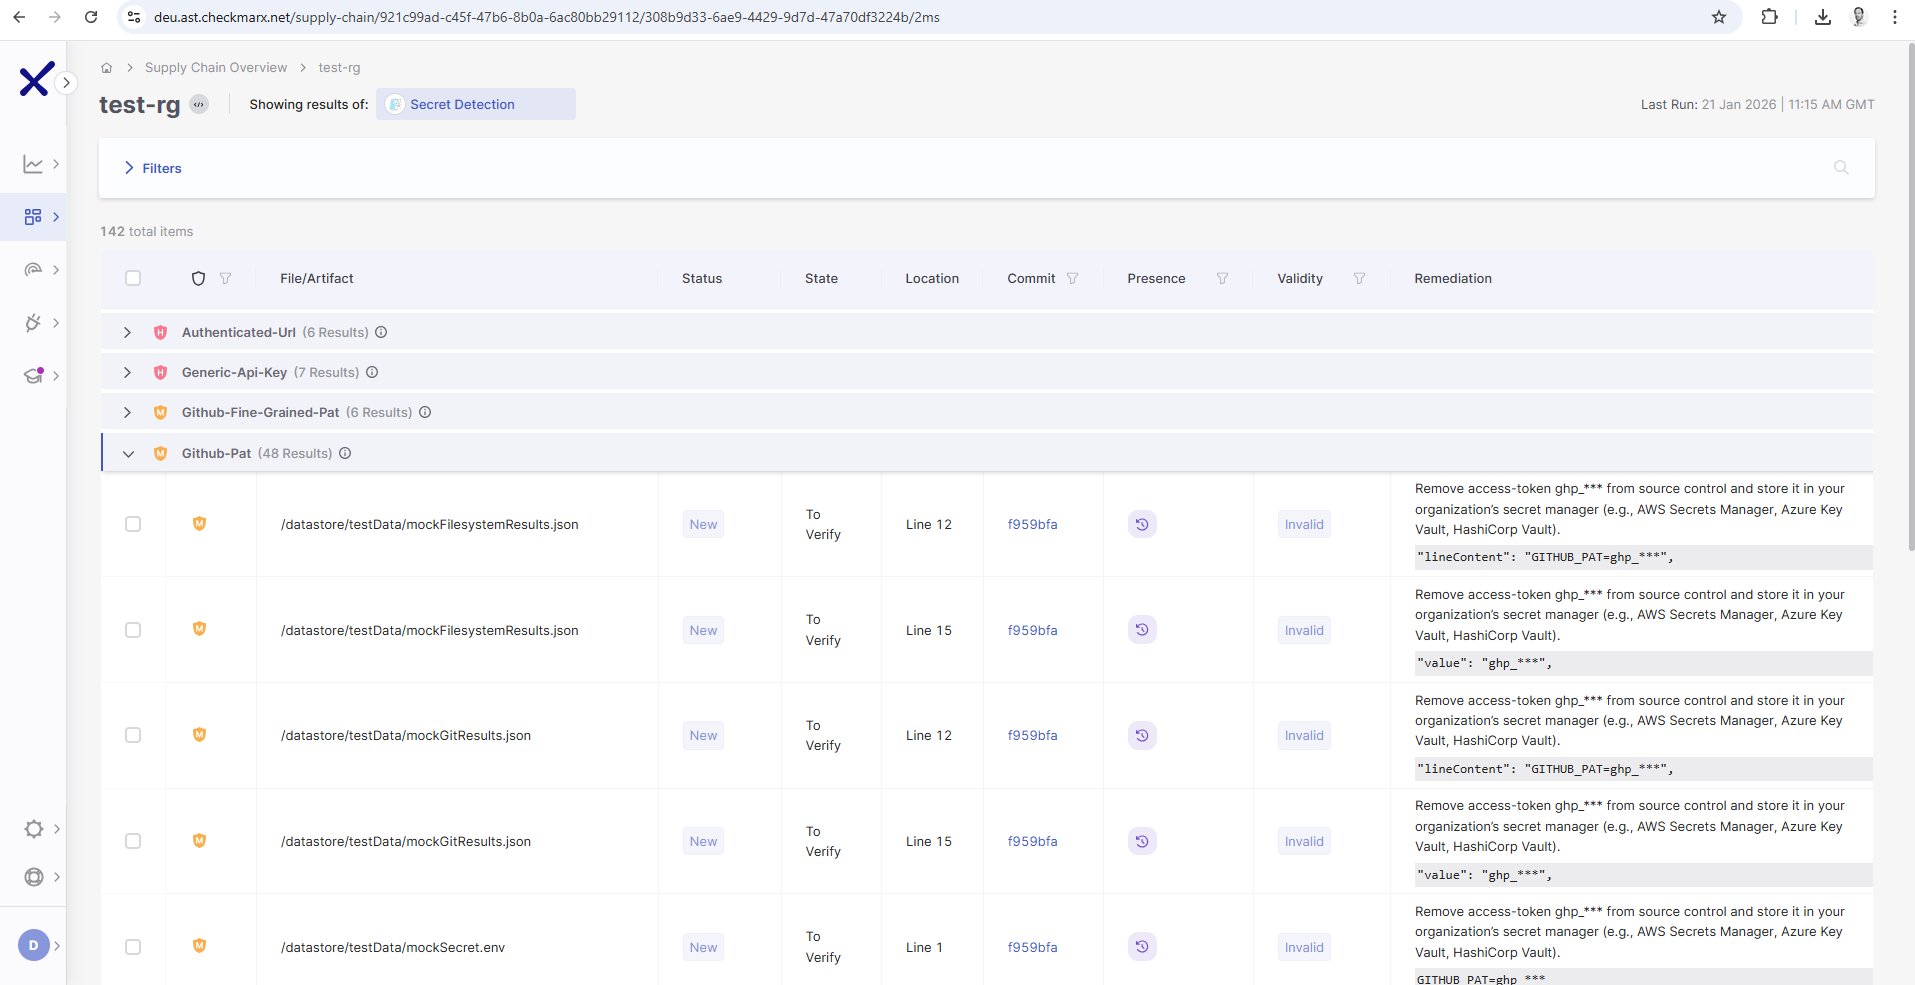Image resolution: width=1915 pixels, height=985 pixels.
Task: Expand the Filters panel
Action: [x=153, y=168]
